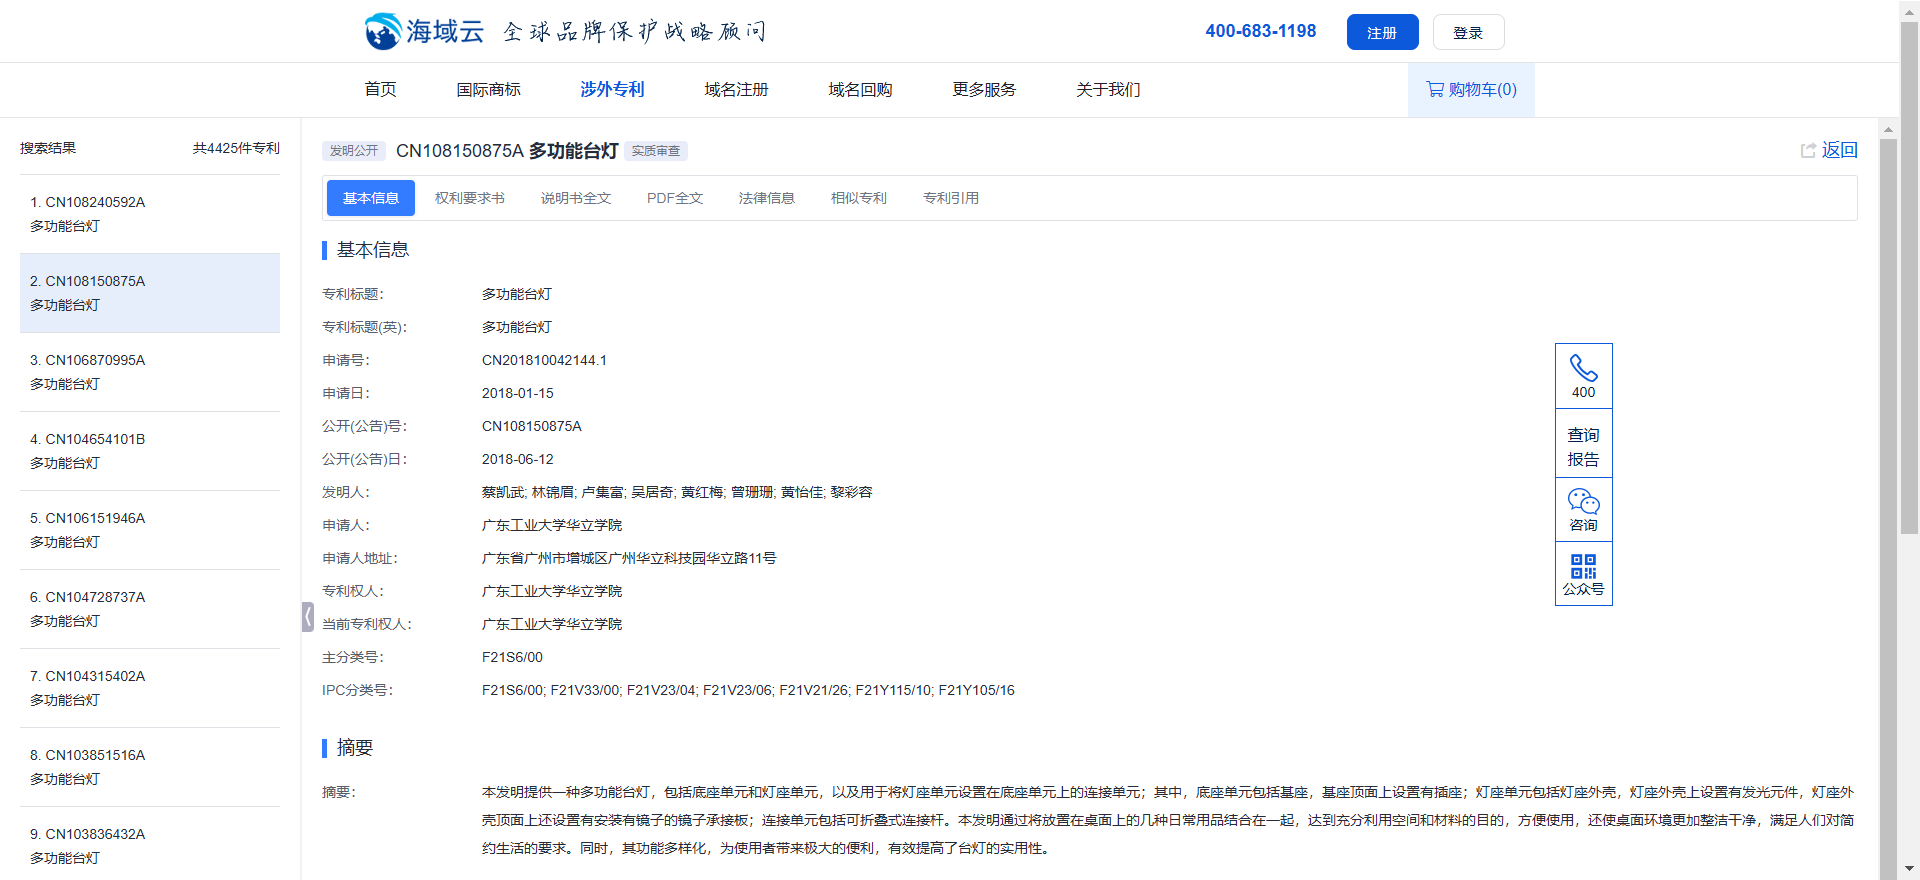Click the 返回 share arrow icon
Image resolution: width=1920 pixels, height=880 pixels.
tap(1808, 150)
